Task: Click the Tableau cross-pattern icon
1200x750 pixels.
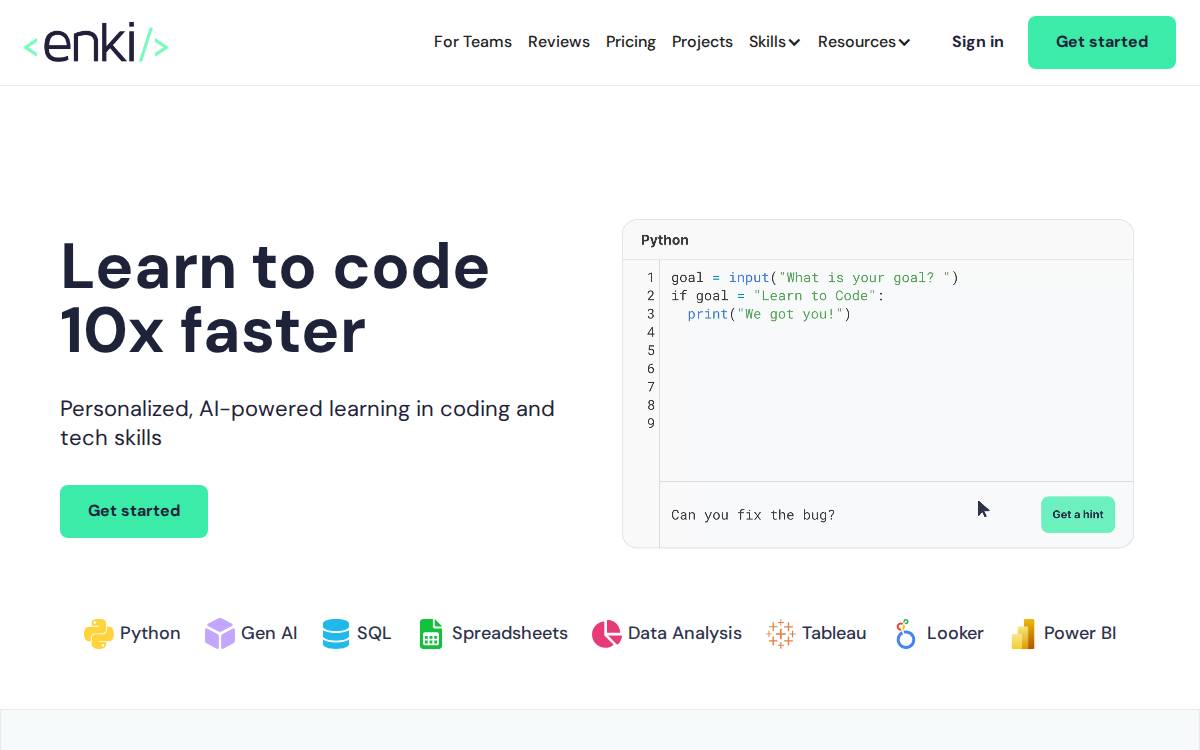Action: point(780,633)
